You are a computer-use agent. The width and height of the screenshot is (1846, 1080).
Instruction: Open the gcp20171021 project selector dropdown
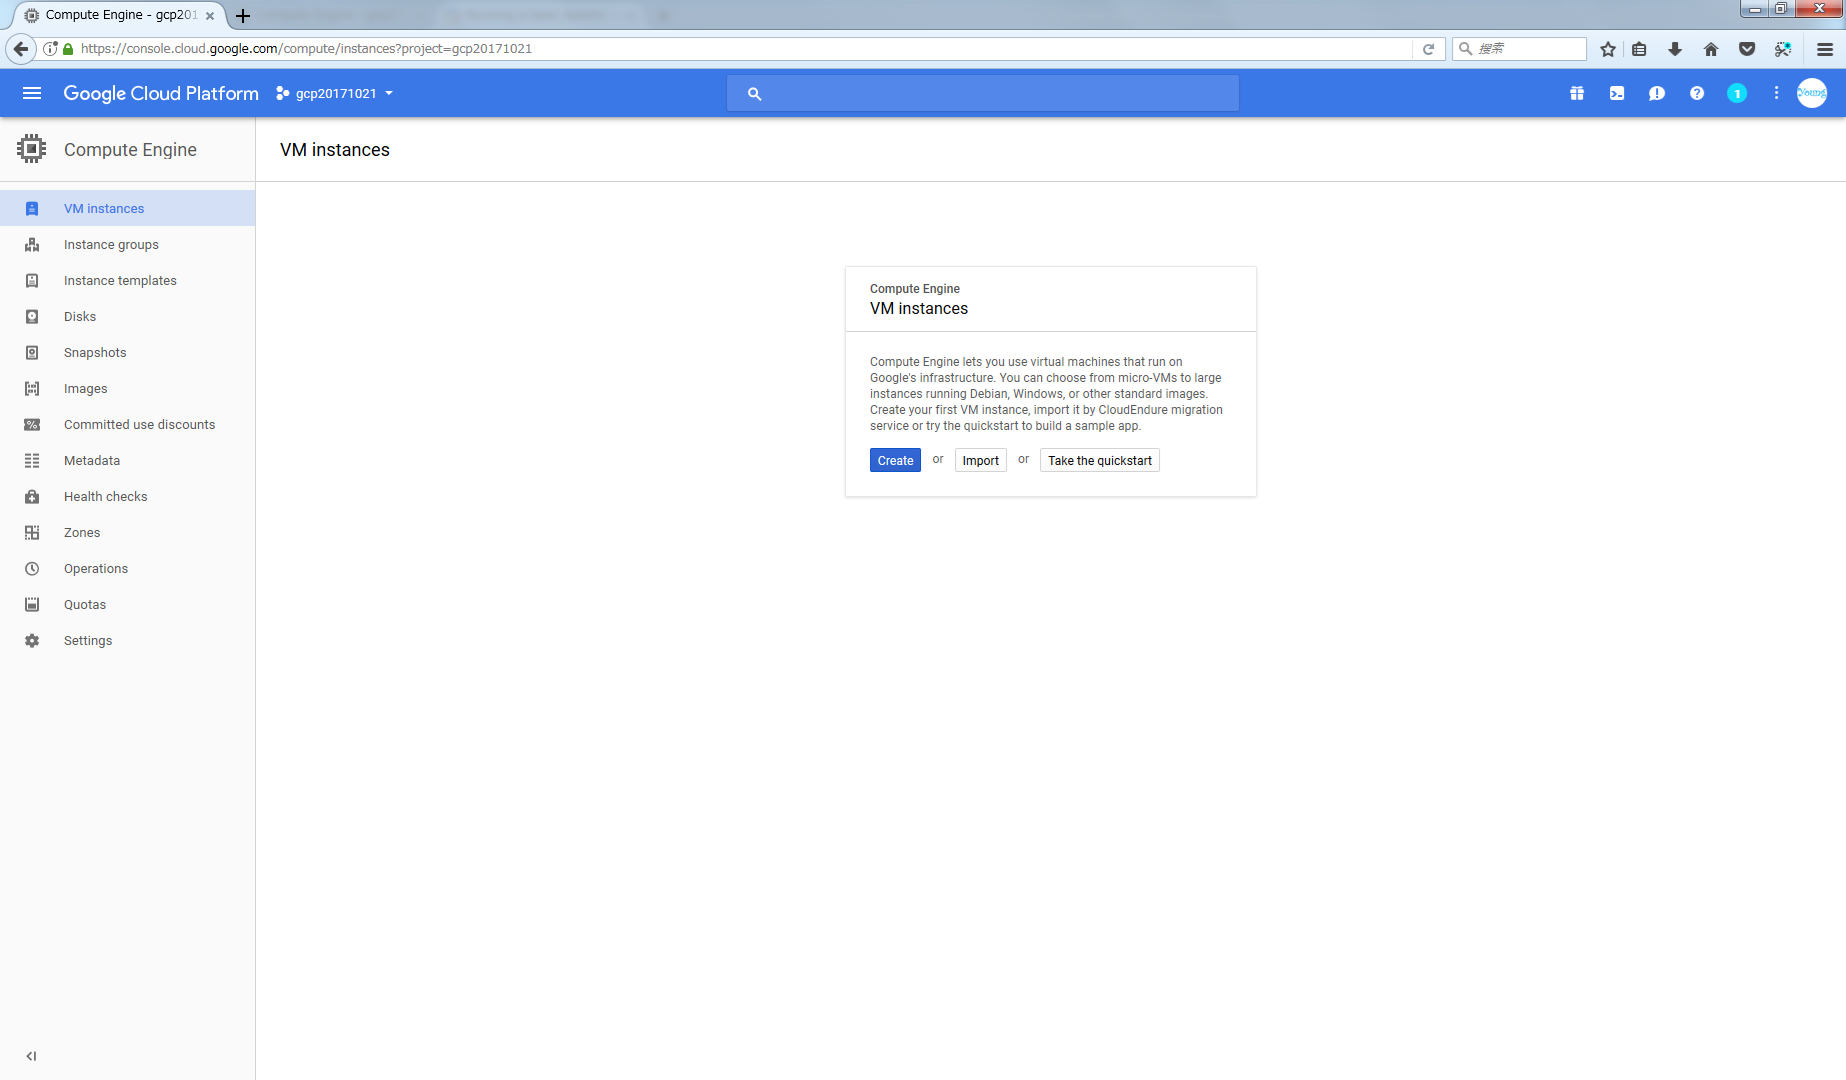pyautogui.click(x=335, y=93)
